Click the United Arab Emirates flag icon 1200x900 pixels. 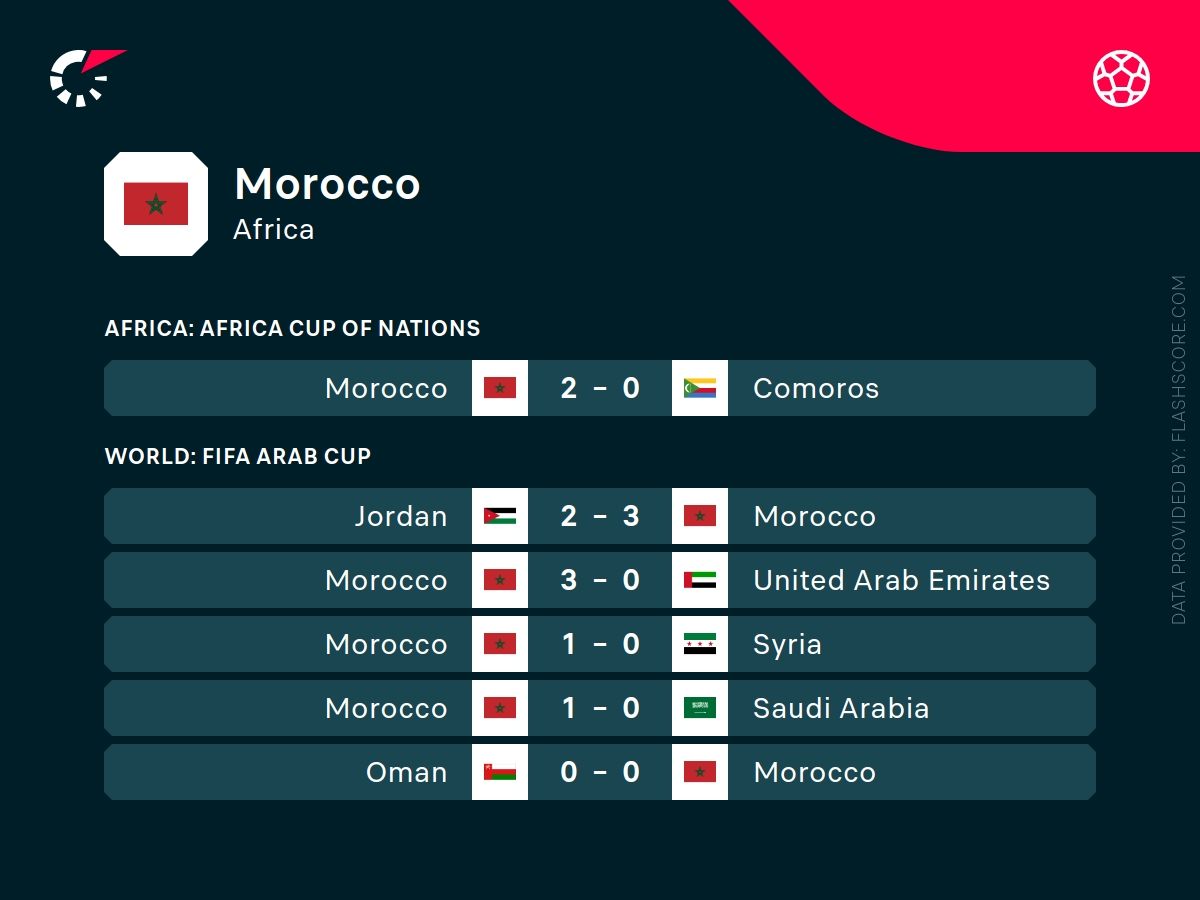coord(700,580)
